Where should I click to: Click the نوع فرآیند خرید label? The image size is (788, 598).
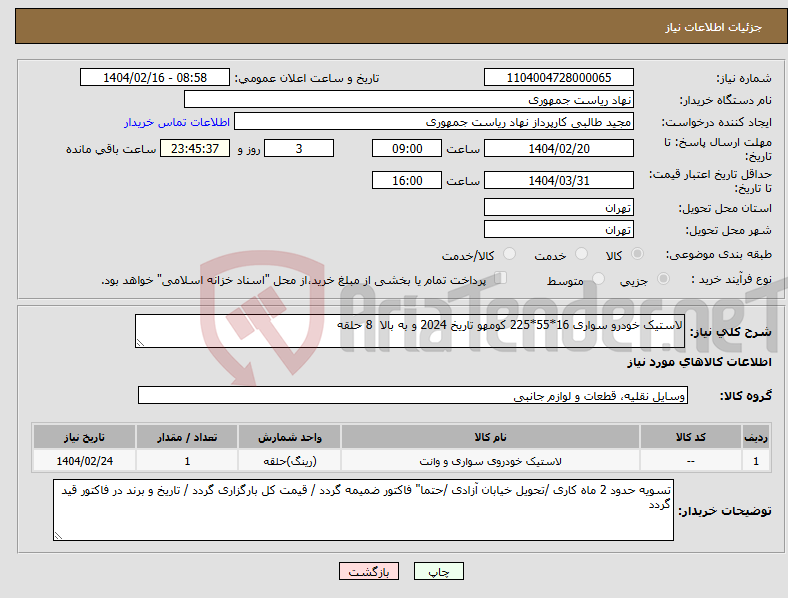(731, 279)
